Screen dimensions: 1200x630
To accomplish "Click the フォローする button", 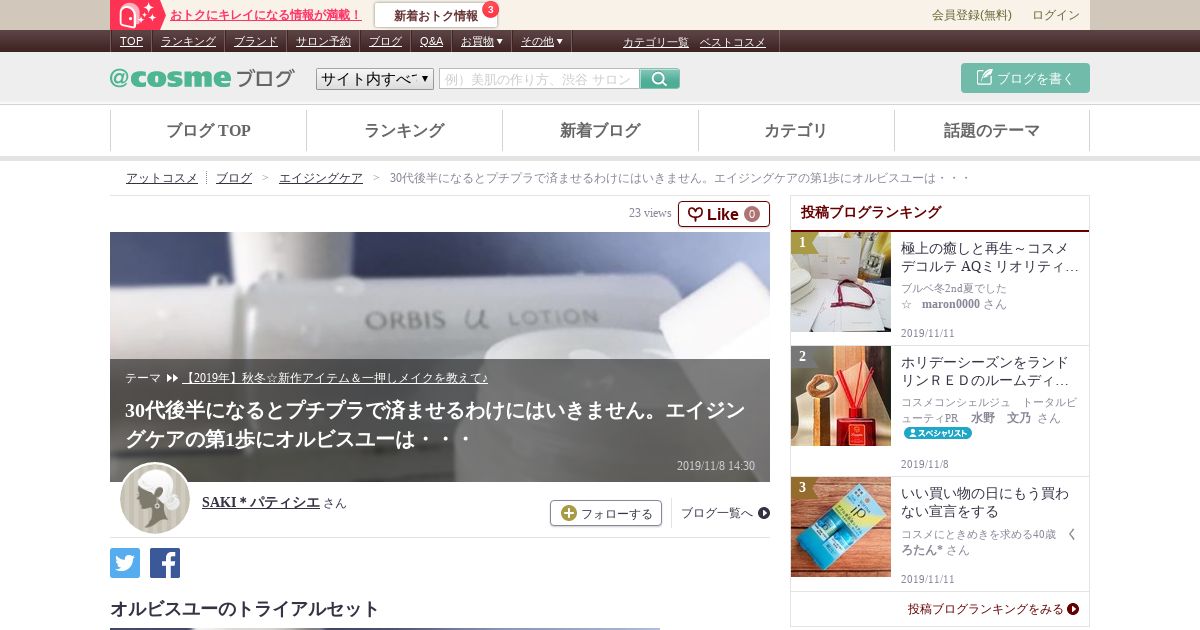I will click(606, 513).
